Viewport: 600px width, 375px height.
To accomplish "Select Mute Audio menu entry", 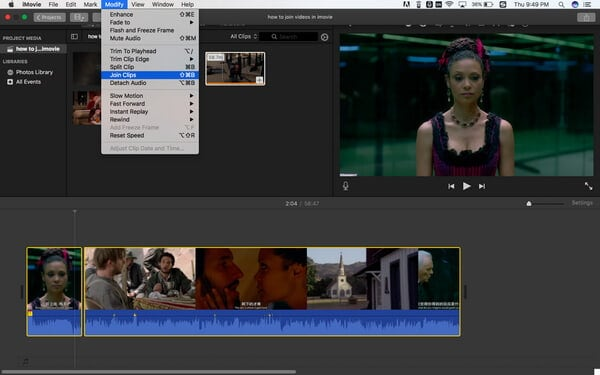I will click(x=150, y=38).
